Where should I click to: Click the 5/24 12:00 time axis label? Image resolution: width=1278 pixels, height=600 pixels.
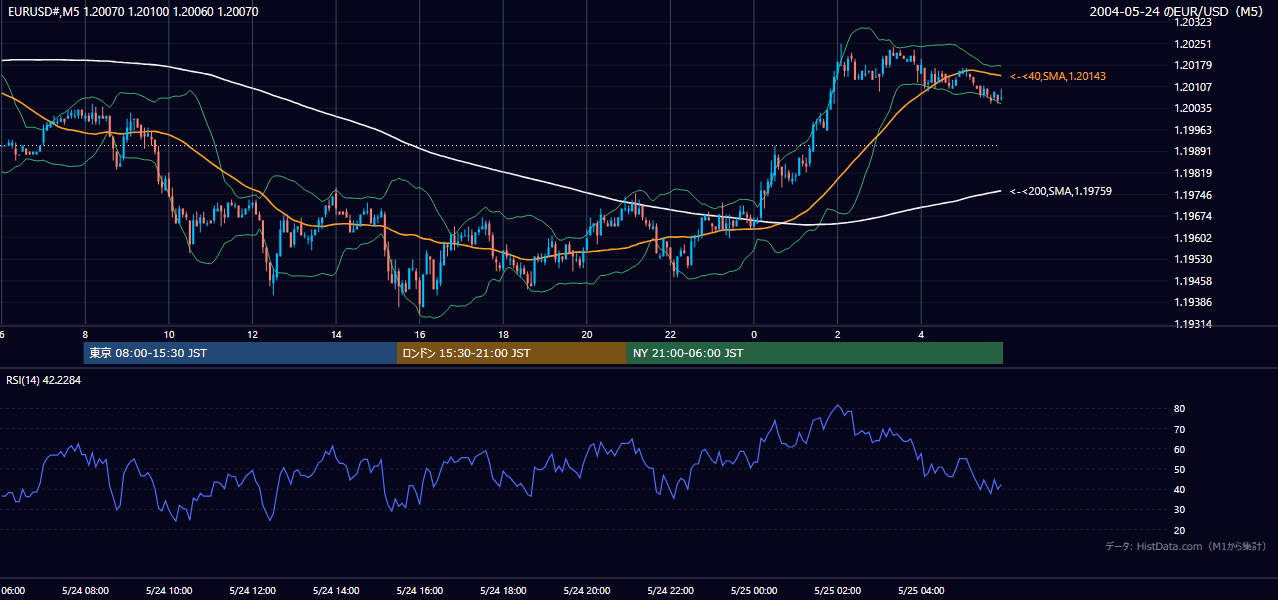252,590
